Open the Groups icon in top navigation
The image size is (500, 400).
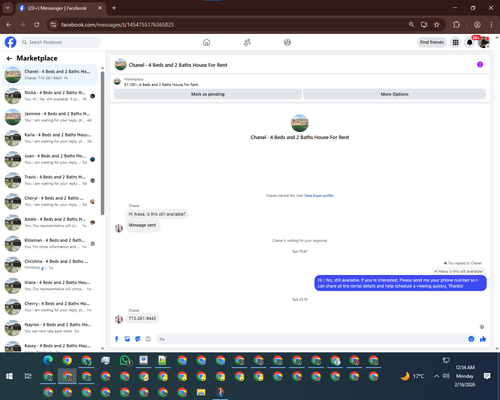[x=287, y=42]
